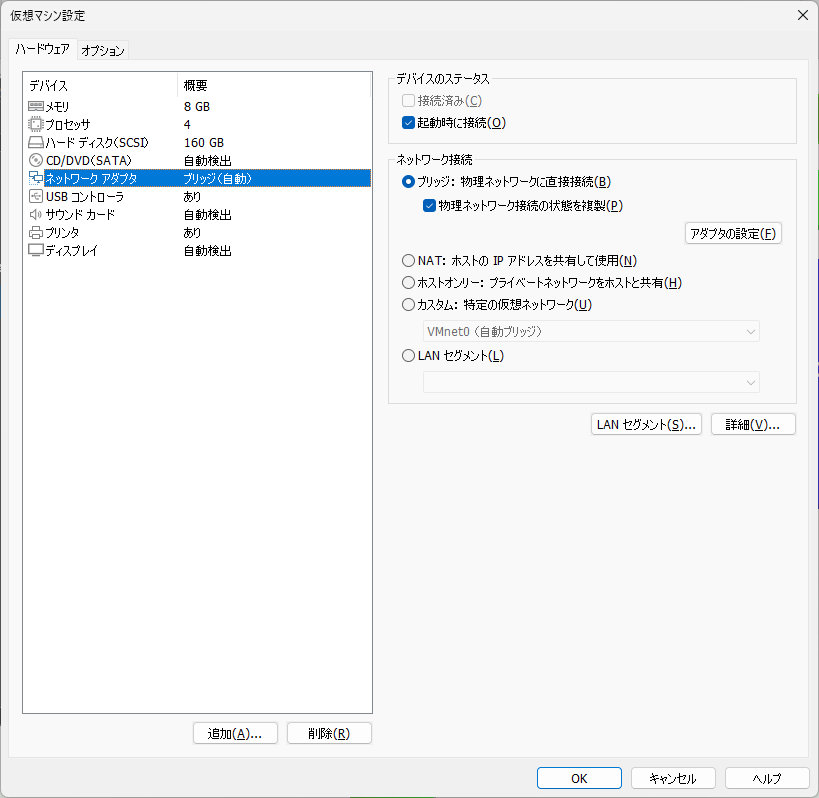Toggle the 接続済み(C) checkbox
The width and height of the screenshot is (819, 798).
point(408,100)
